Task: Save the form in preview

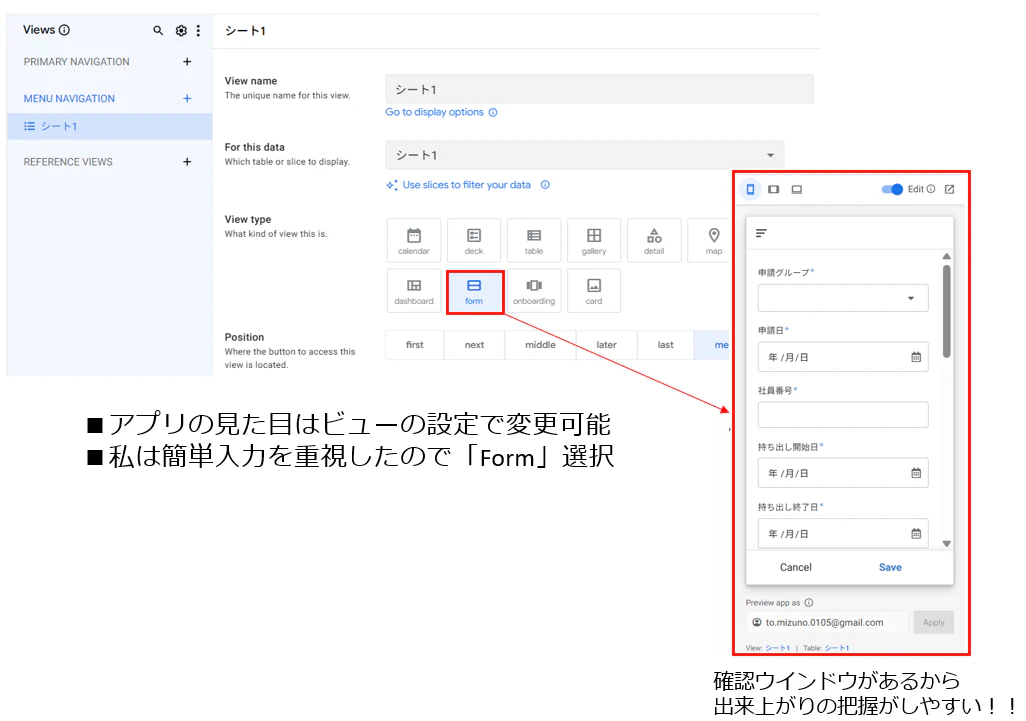Action: tap(890, 567)
